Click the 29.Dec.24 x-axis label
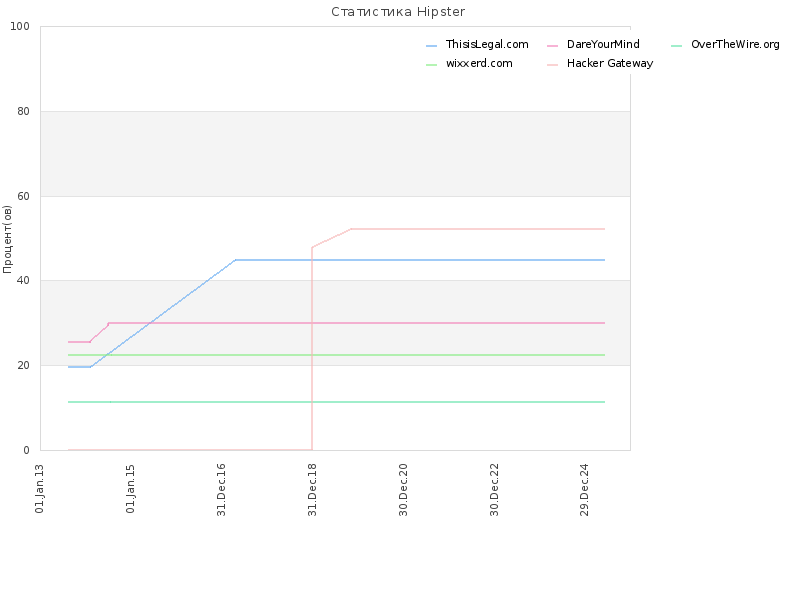 [585, 490]
